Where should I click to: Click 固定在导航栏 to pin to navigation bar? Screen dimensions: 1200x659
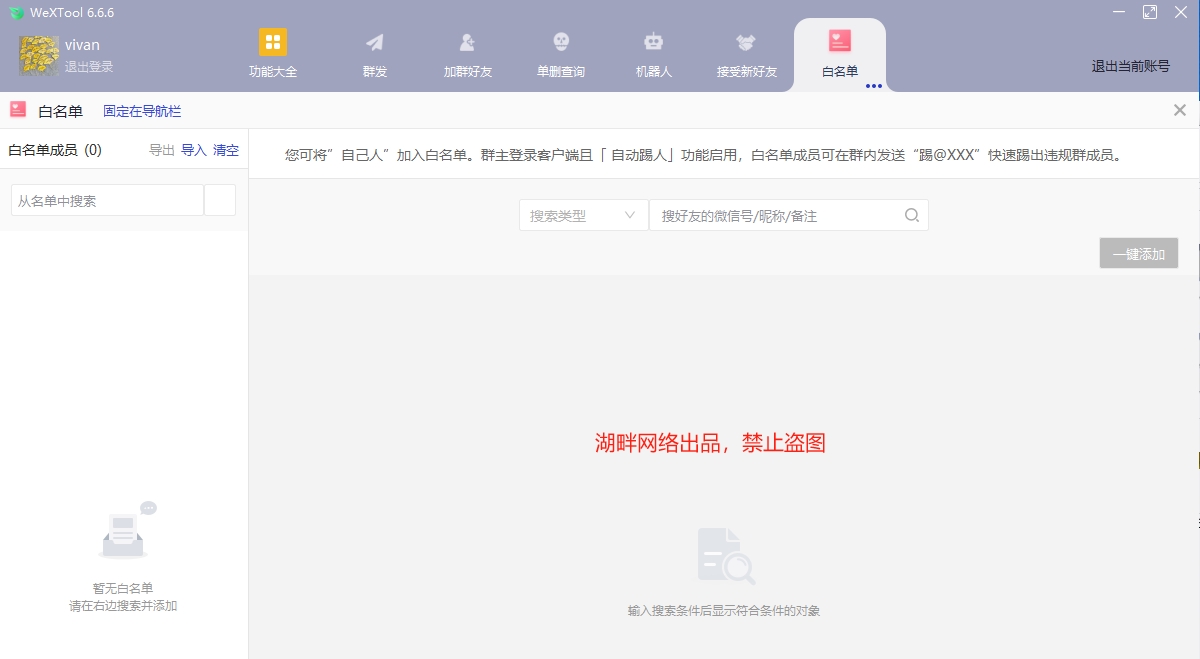[x=140, y=111]
